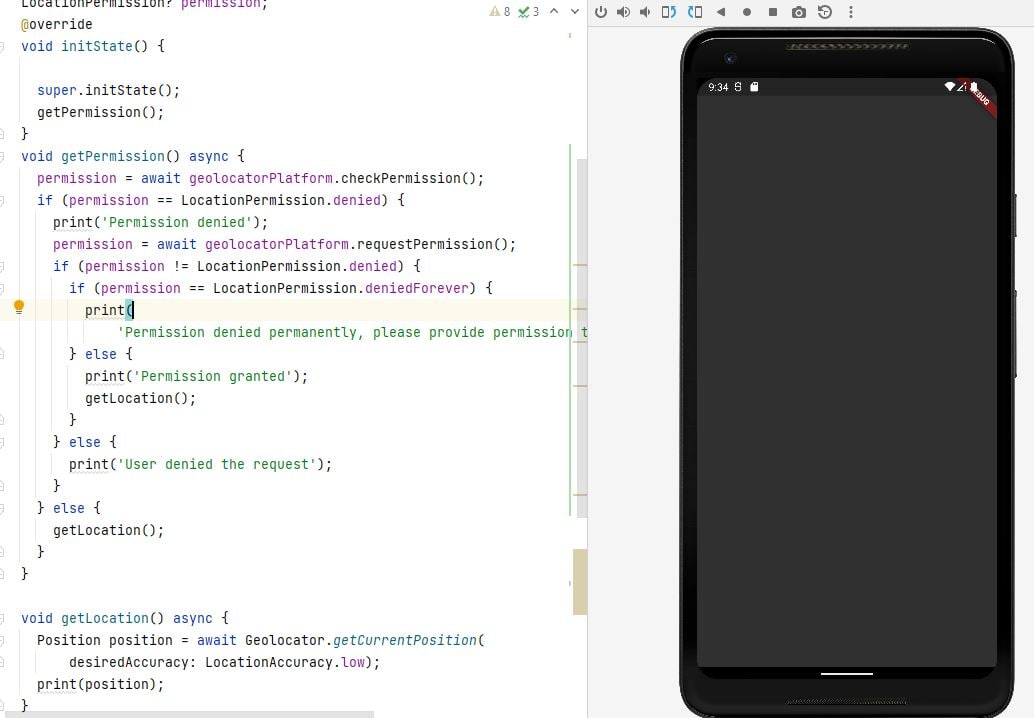Click the emulator Overview square button
The height and width of the screenshot is (718, 1034).
coord(773,12)
